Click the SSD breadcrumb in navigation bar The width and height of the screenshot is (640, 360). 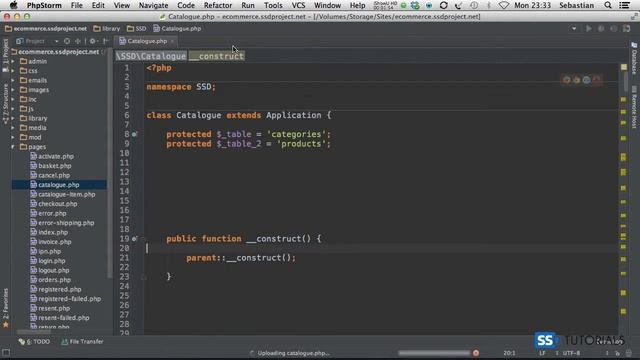click(136, 29)
